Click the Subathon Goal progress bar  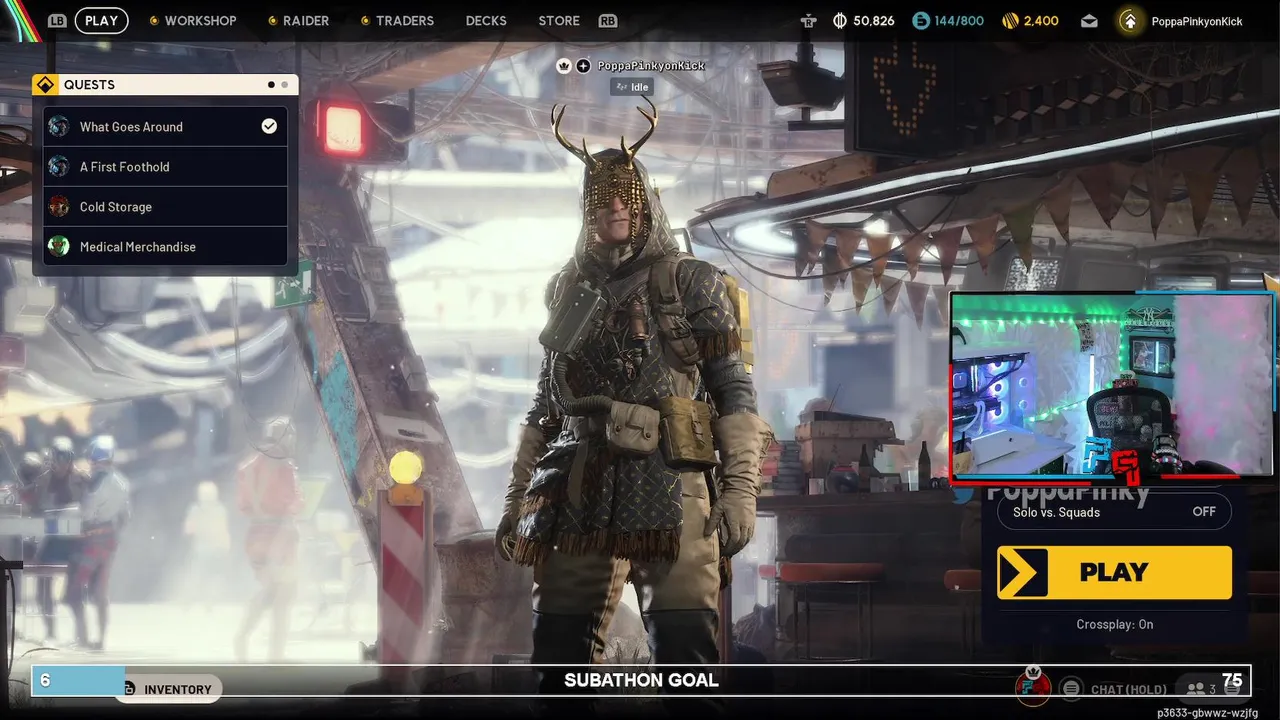tap(641, 680)
